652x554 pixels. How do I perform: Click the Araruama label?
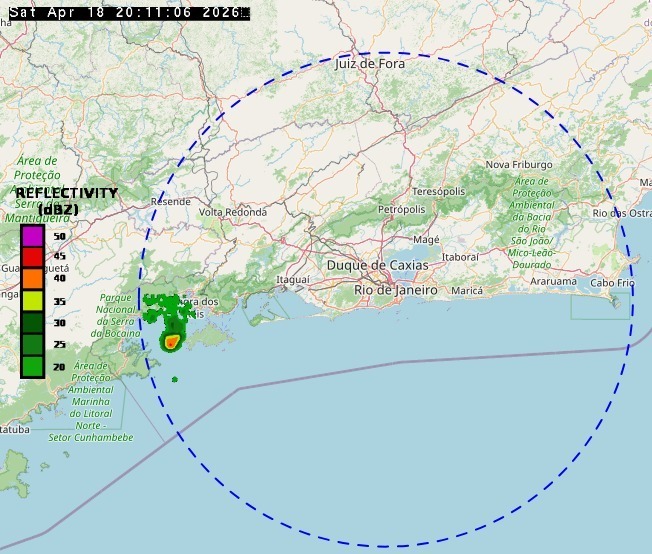point(553,282)
